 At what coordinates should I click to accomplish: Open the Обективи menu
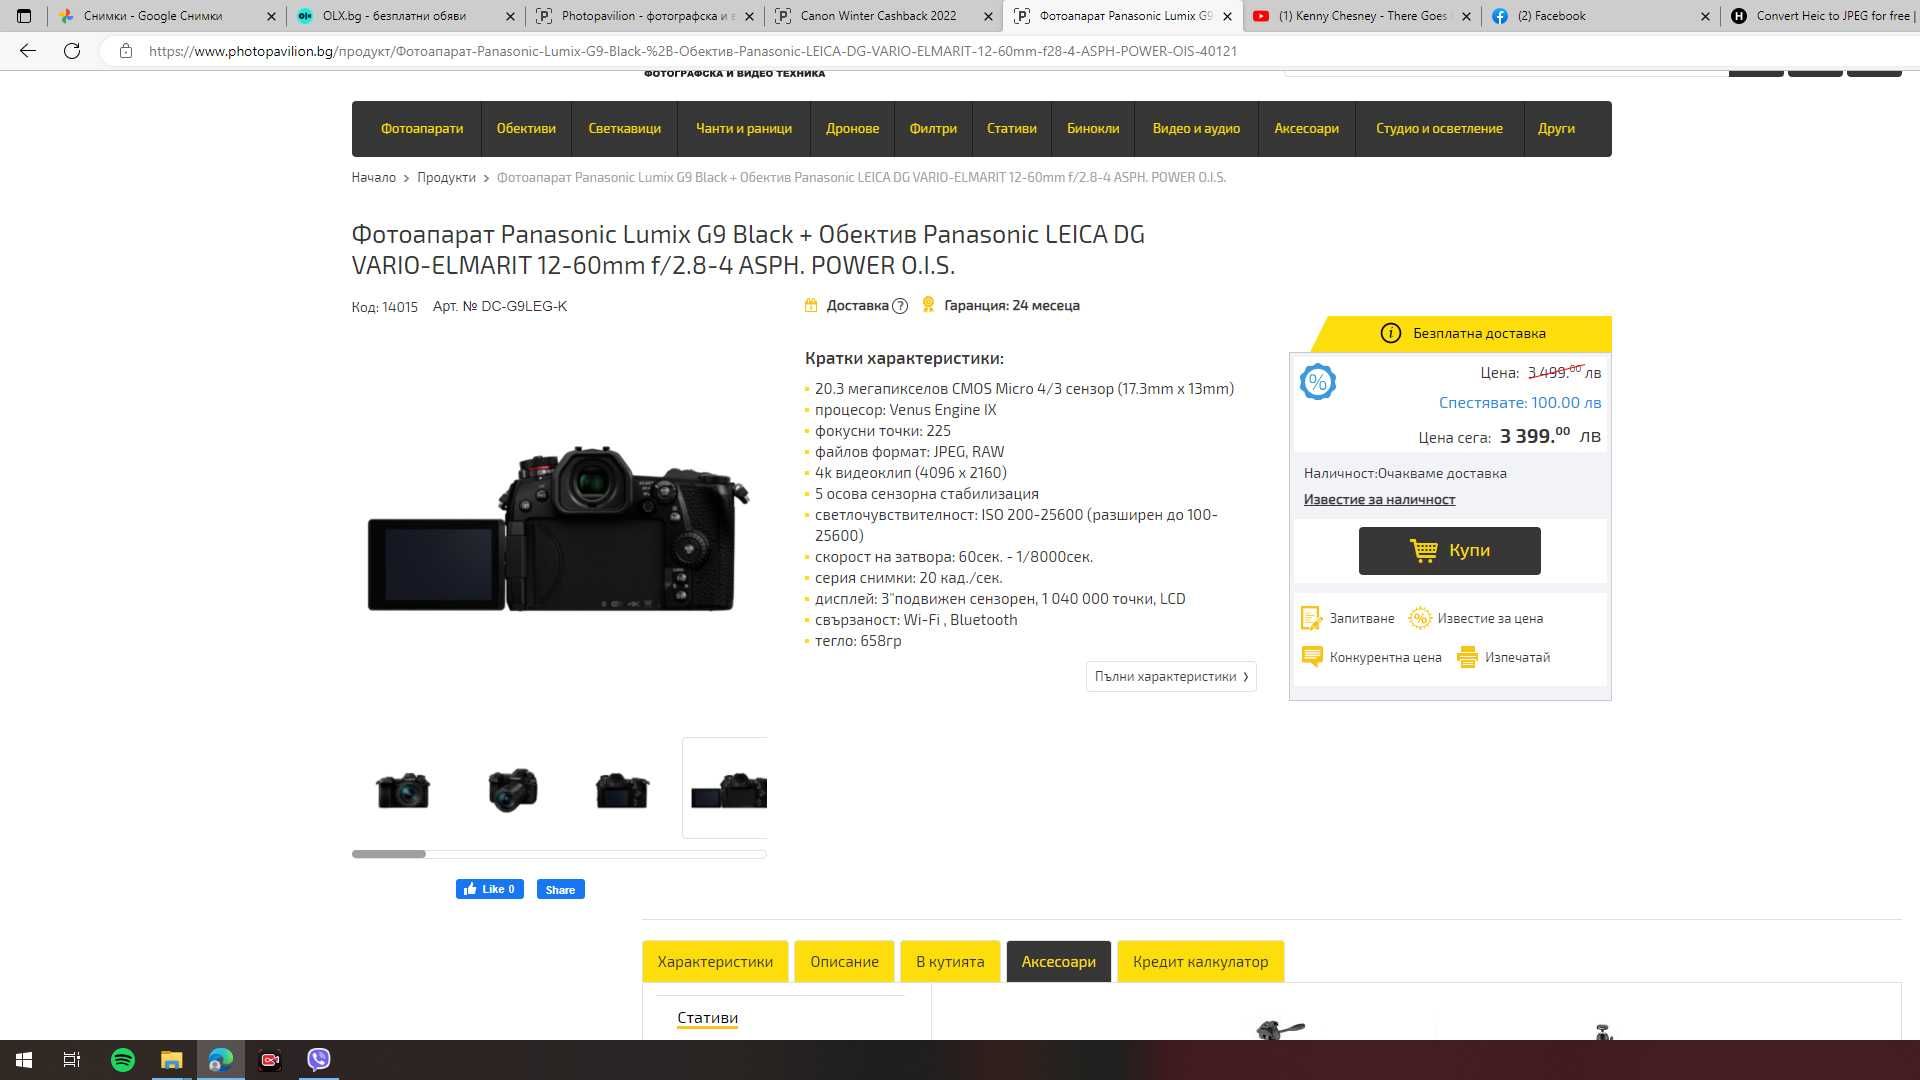click(526, 128)
